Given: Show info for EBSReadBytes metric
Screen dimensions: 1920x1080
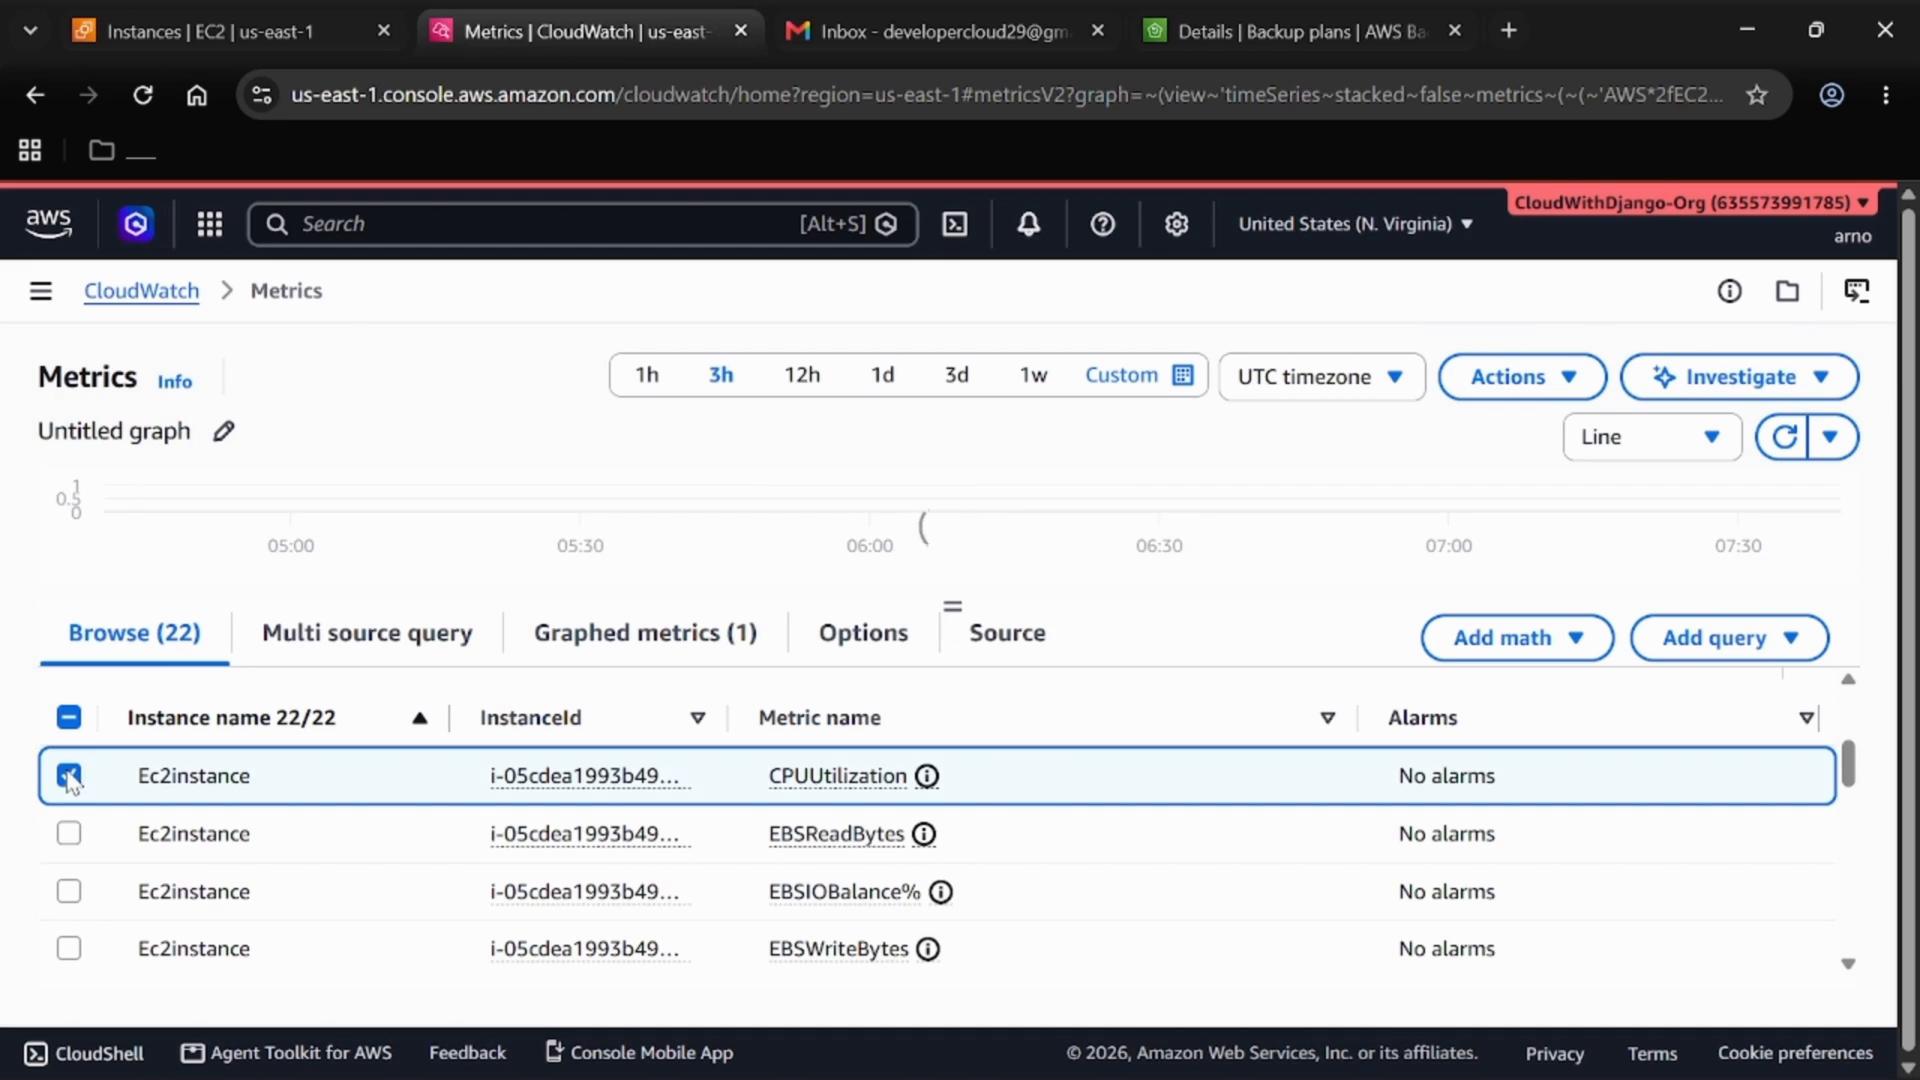Looking at the screenshot, I should coord(924,834).
